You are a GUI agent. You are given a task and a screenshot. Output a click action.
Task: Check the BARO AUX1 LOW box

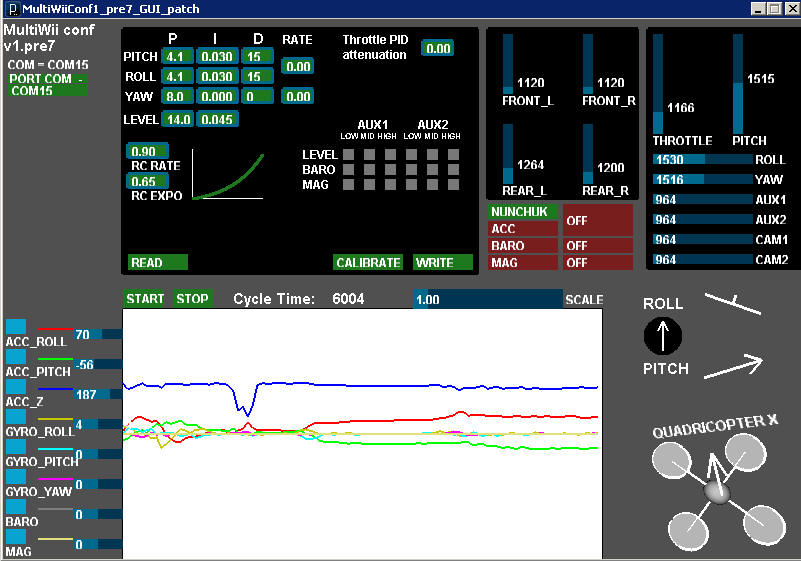coord(348,169)
